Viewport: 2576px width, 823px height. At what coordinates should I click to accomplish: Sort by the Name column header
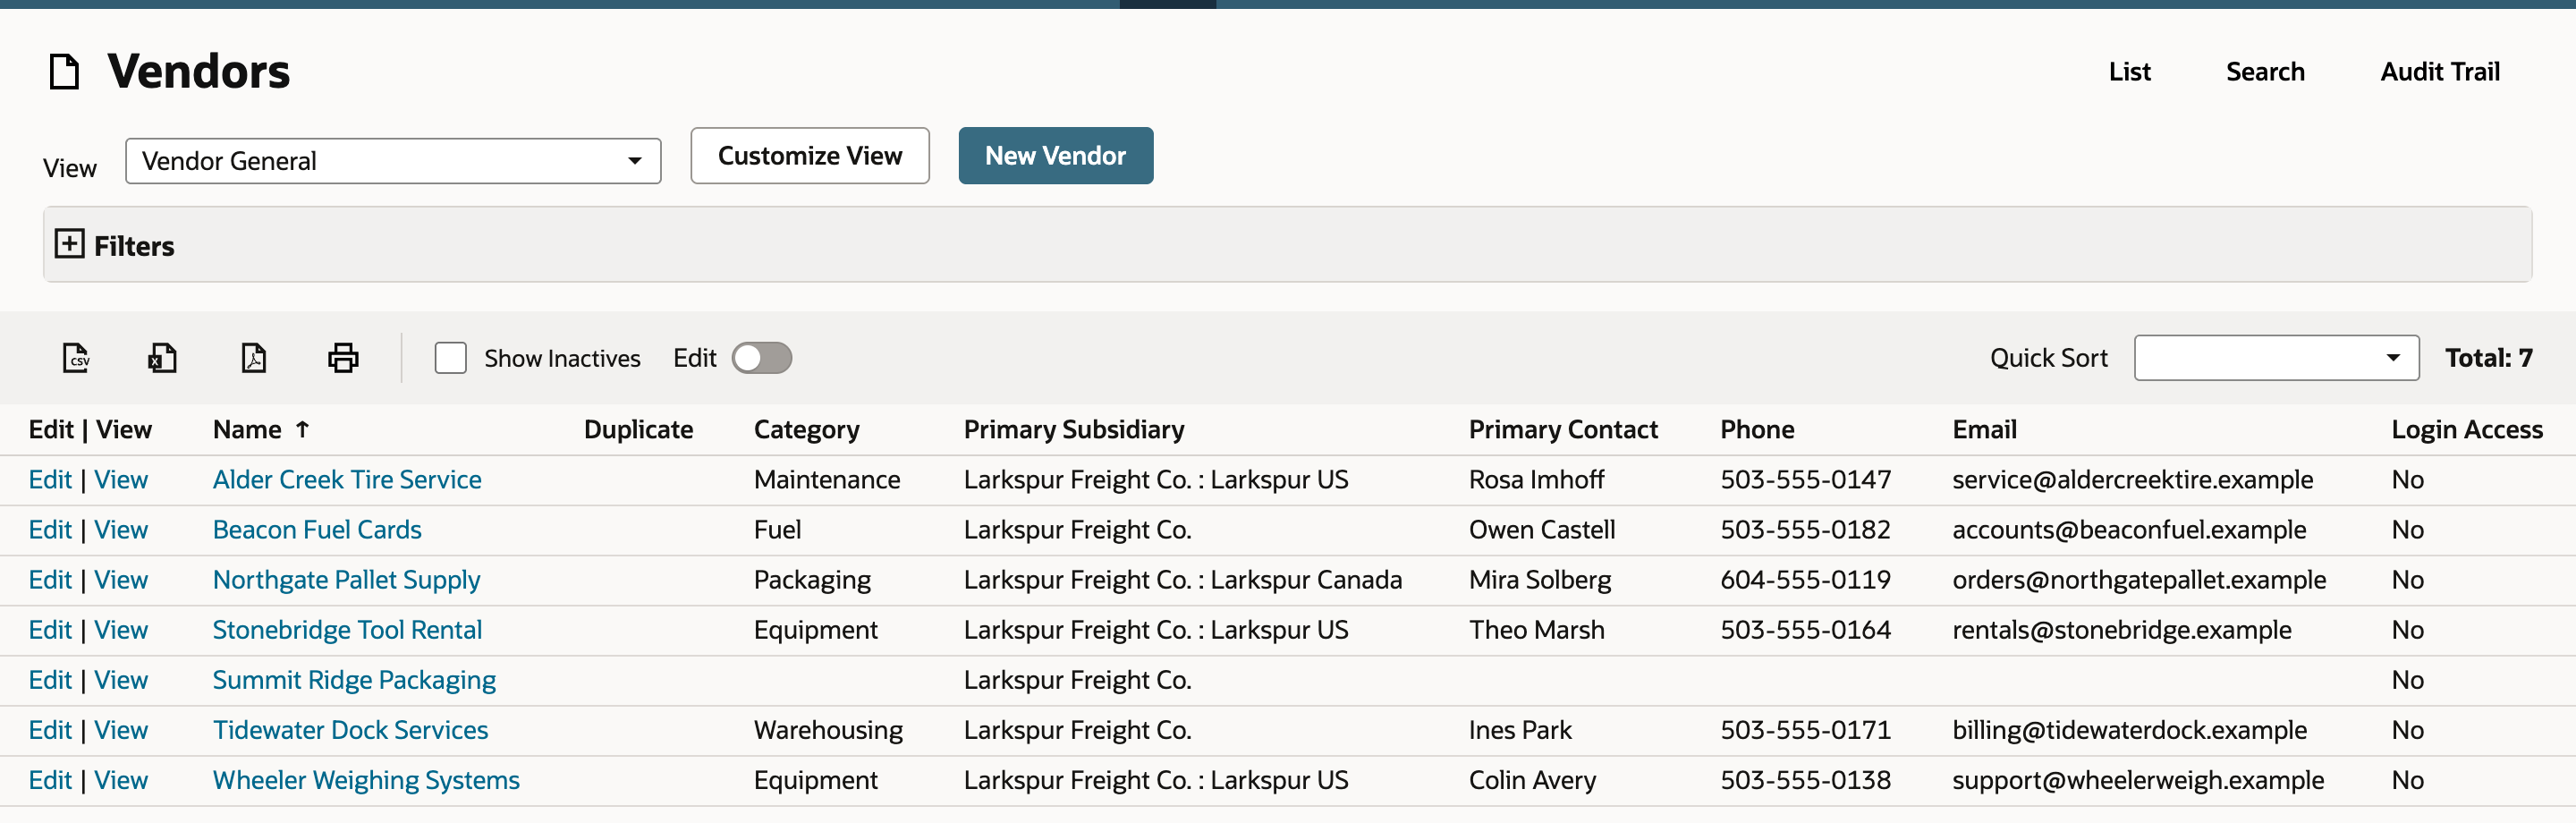click(x=247, y=430)
